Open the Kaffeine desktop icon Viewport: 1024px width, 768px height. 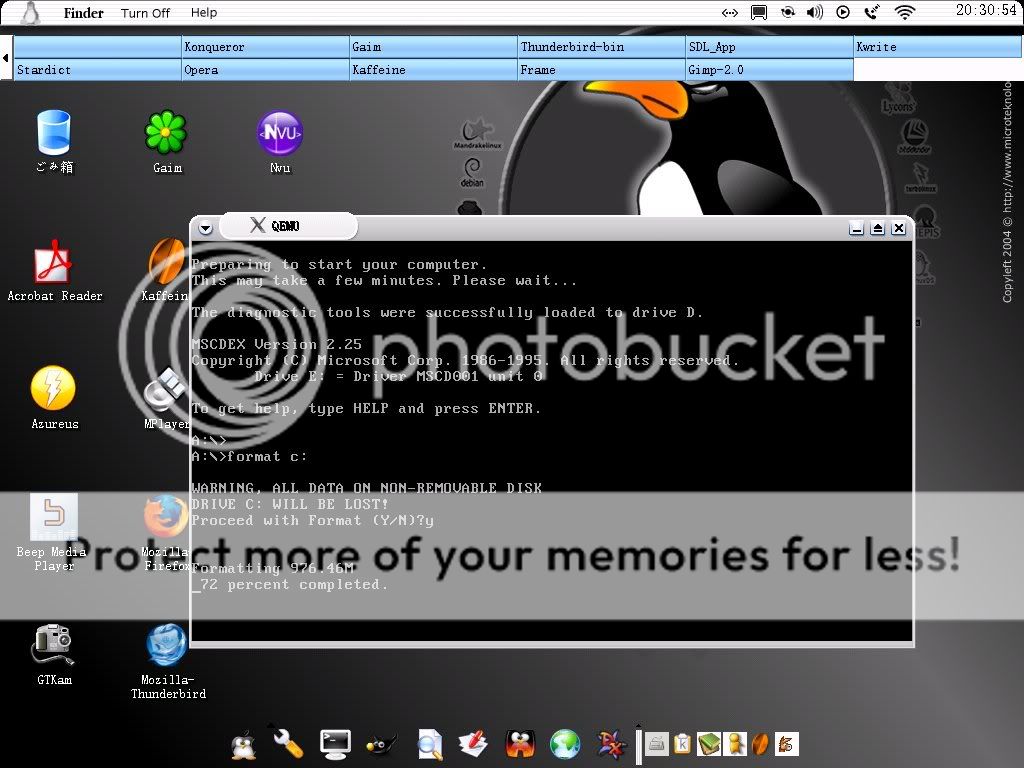[x=166, y=261]
